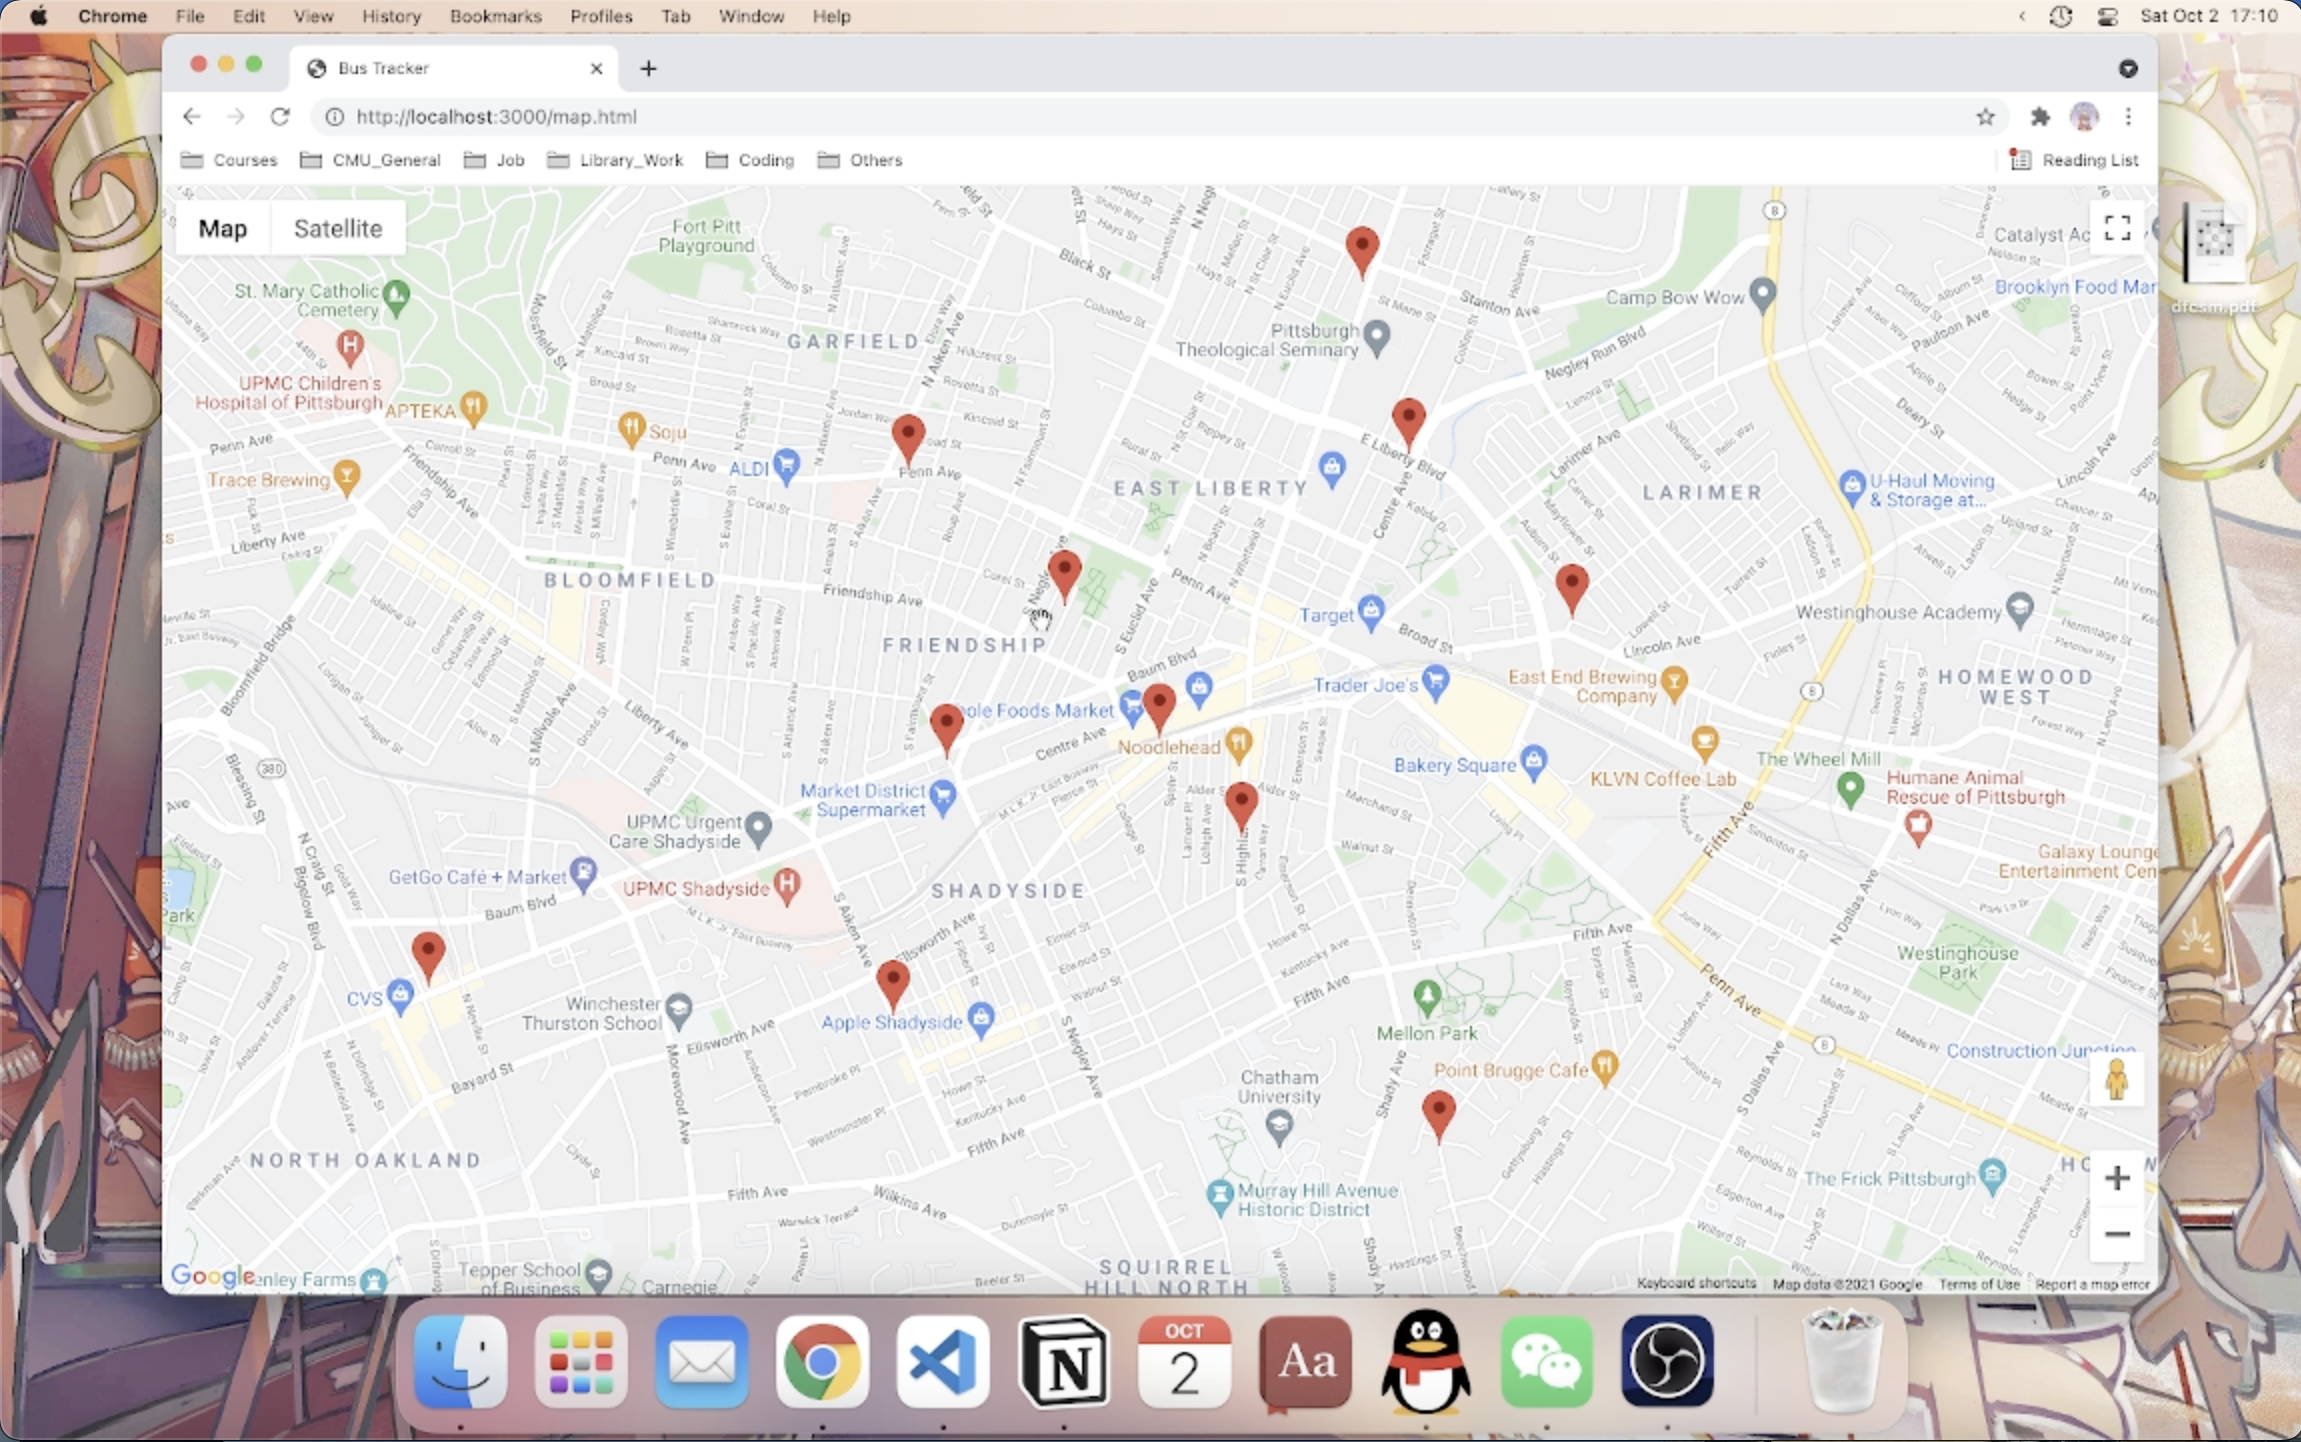Click red bus marker near Stanton Ave
Screen dimensions: 2301x1442
(x=1361, y=248)
